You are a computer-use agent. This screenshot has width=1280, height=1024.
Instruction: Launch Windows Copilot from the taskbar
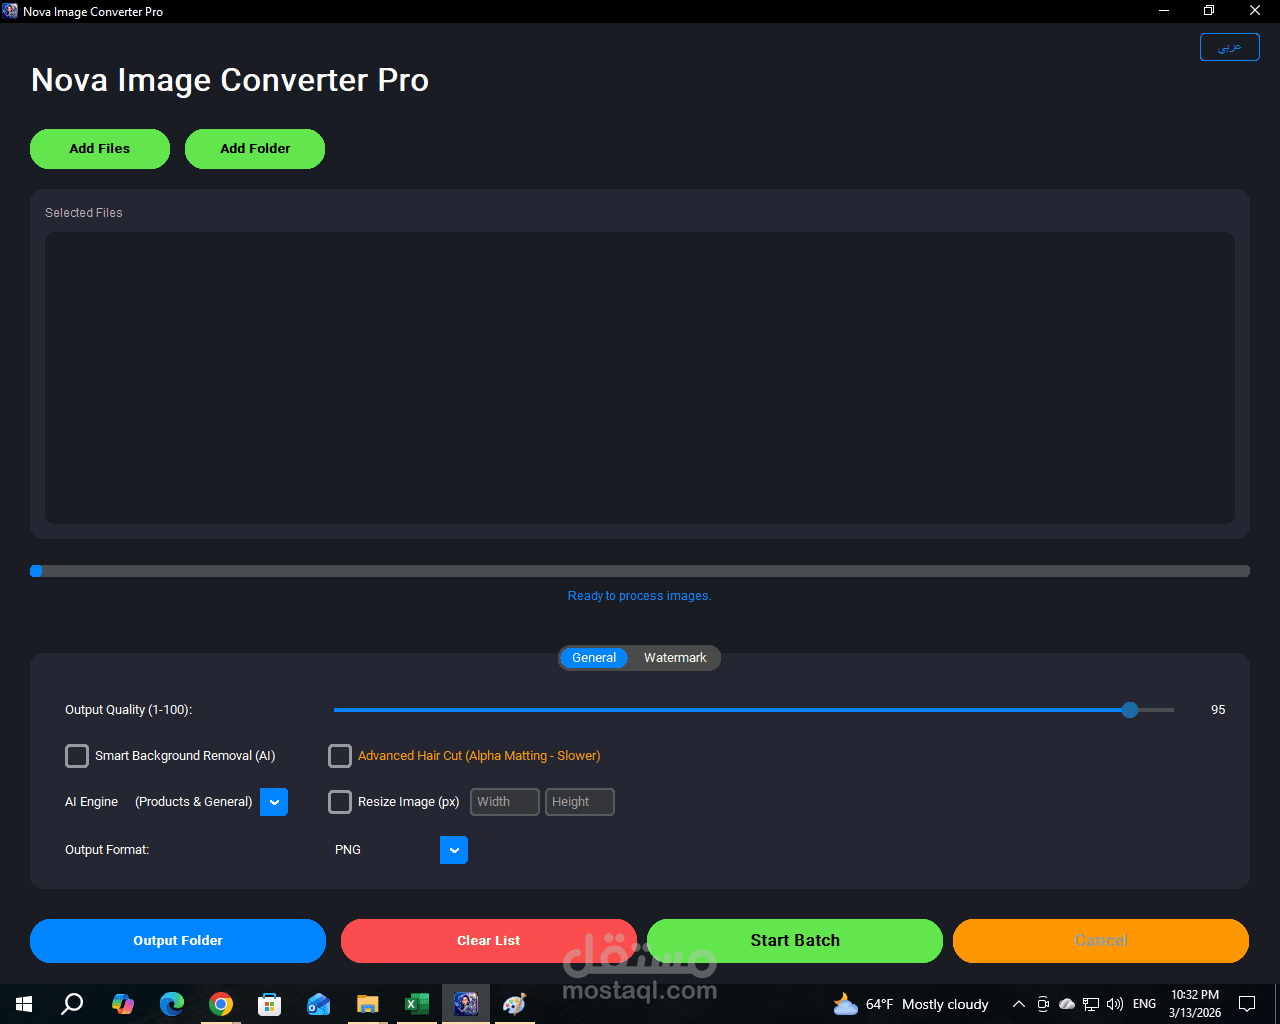pos(123,1003)
